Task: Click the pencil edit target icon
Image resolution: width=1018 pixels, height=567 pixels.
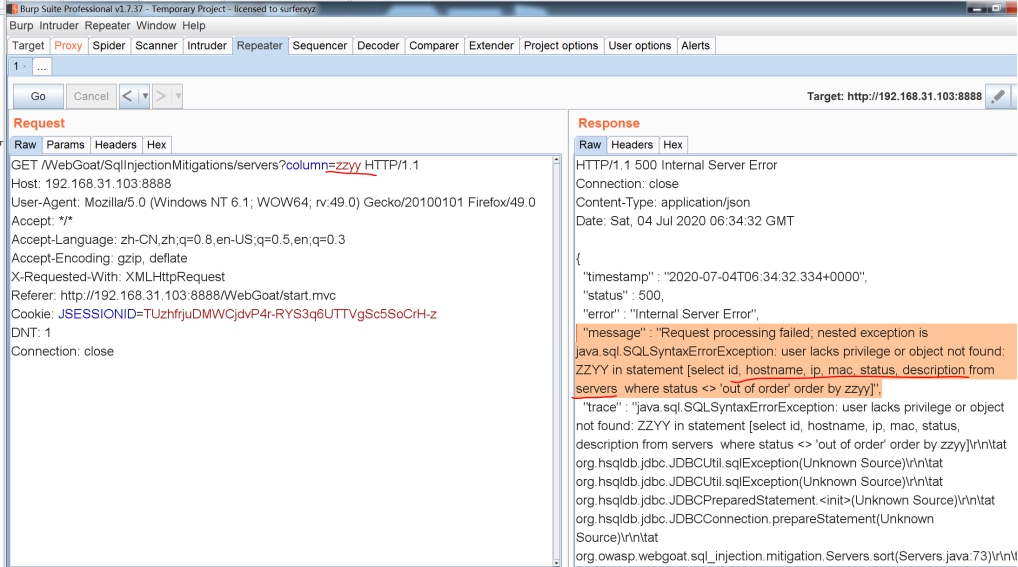Action: 998,96
